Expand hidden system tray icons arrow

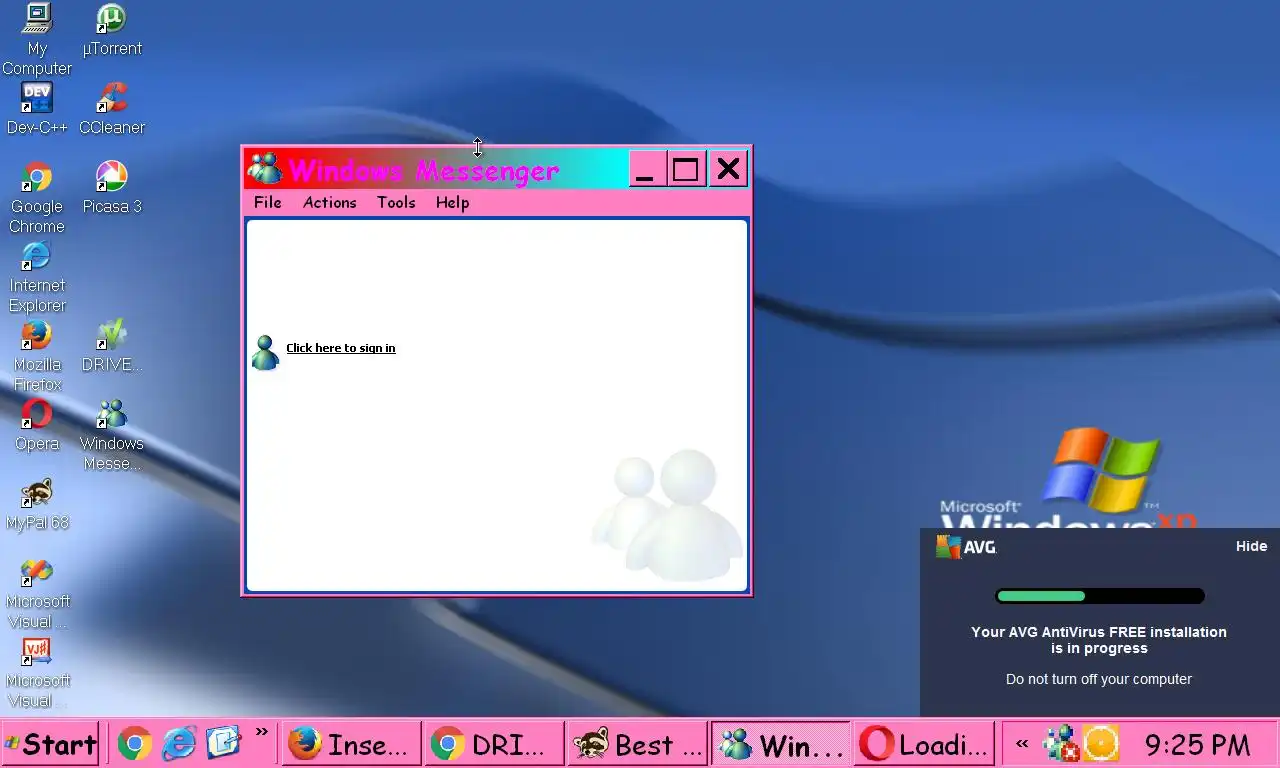(1022, 744)
